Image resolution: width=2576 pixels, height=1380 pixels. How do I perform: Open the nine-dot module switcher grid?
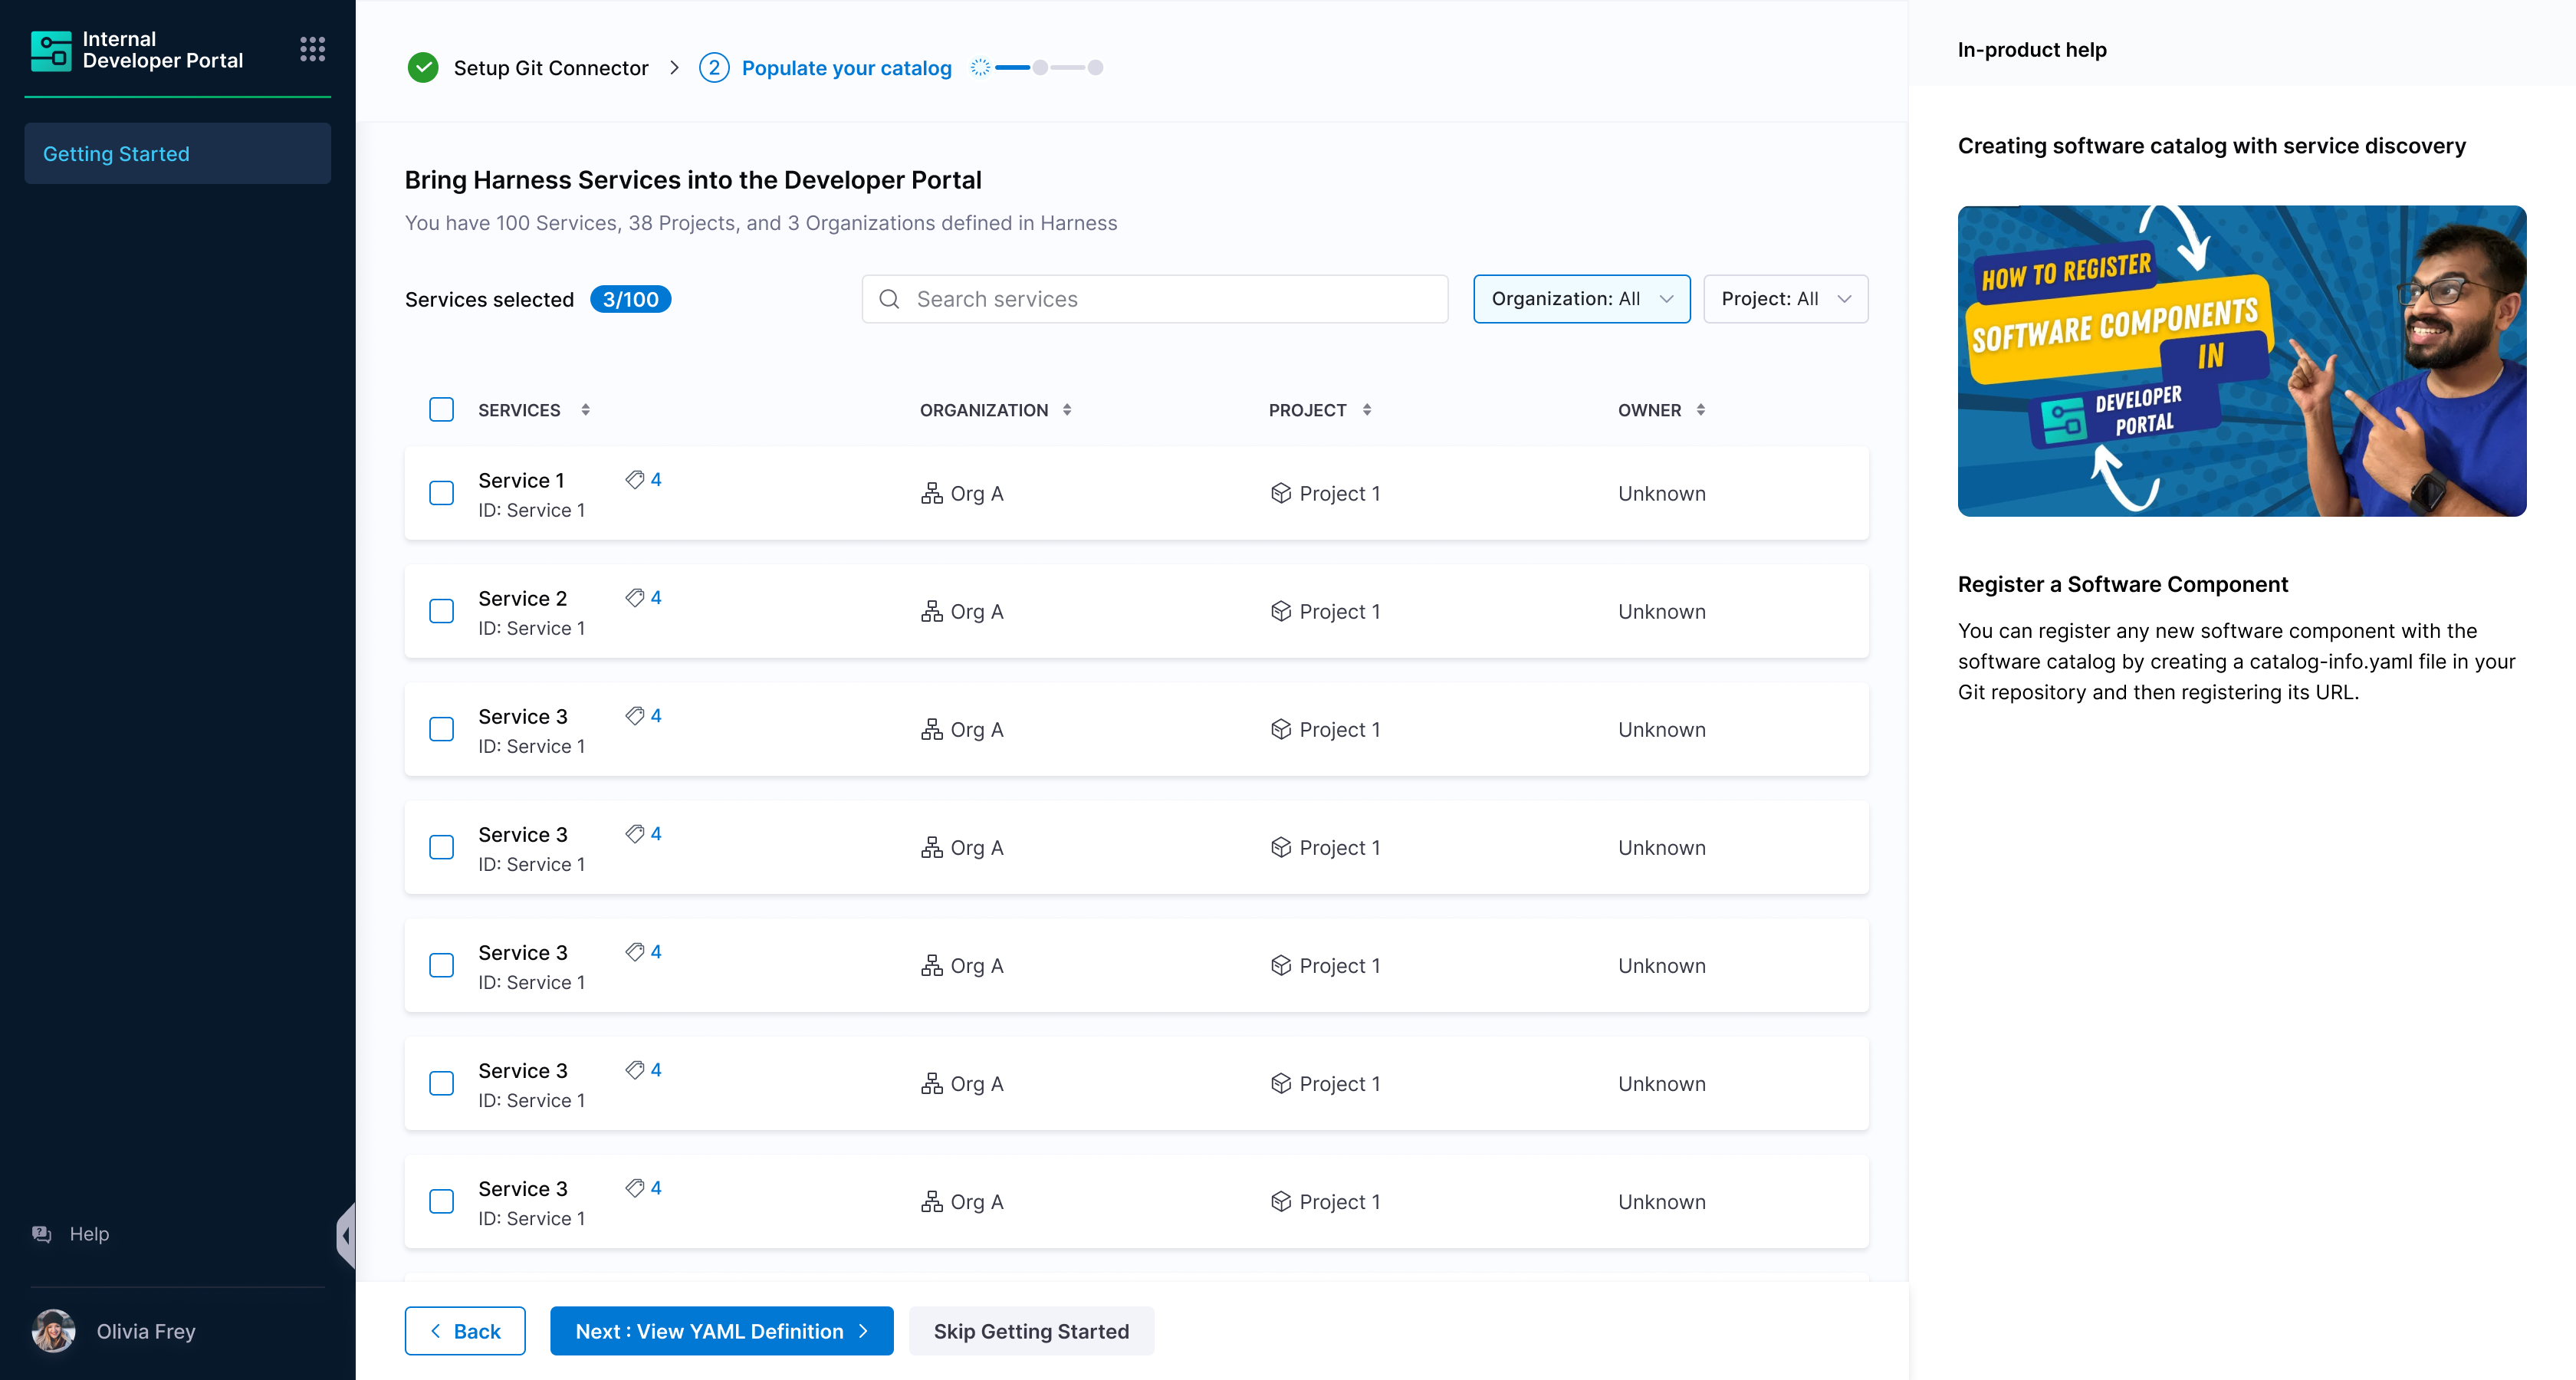[x=312, y=49]
